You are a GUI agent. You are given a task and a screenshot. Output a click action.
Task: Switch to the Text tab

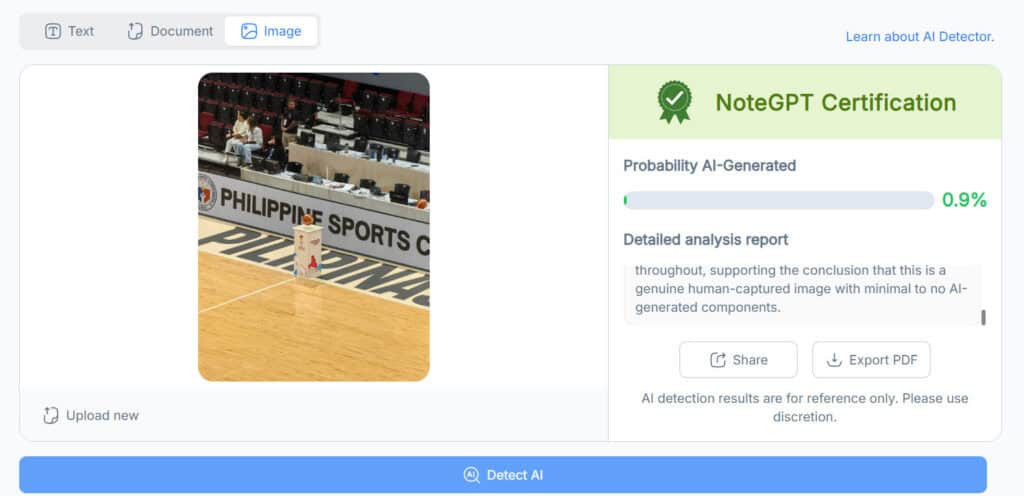point(69,31)
